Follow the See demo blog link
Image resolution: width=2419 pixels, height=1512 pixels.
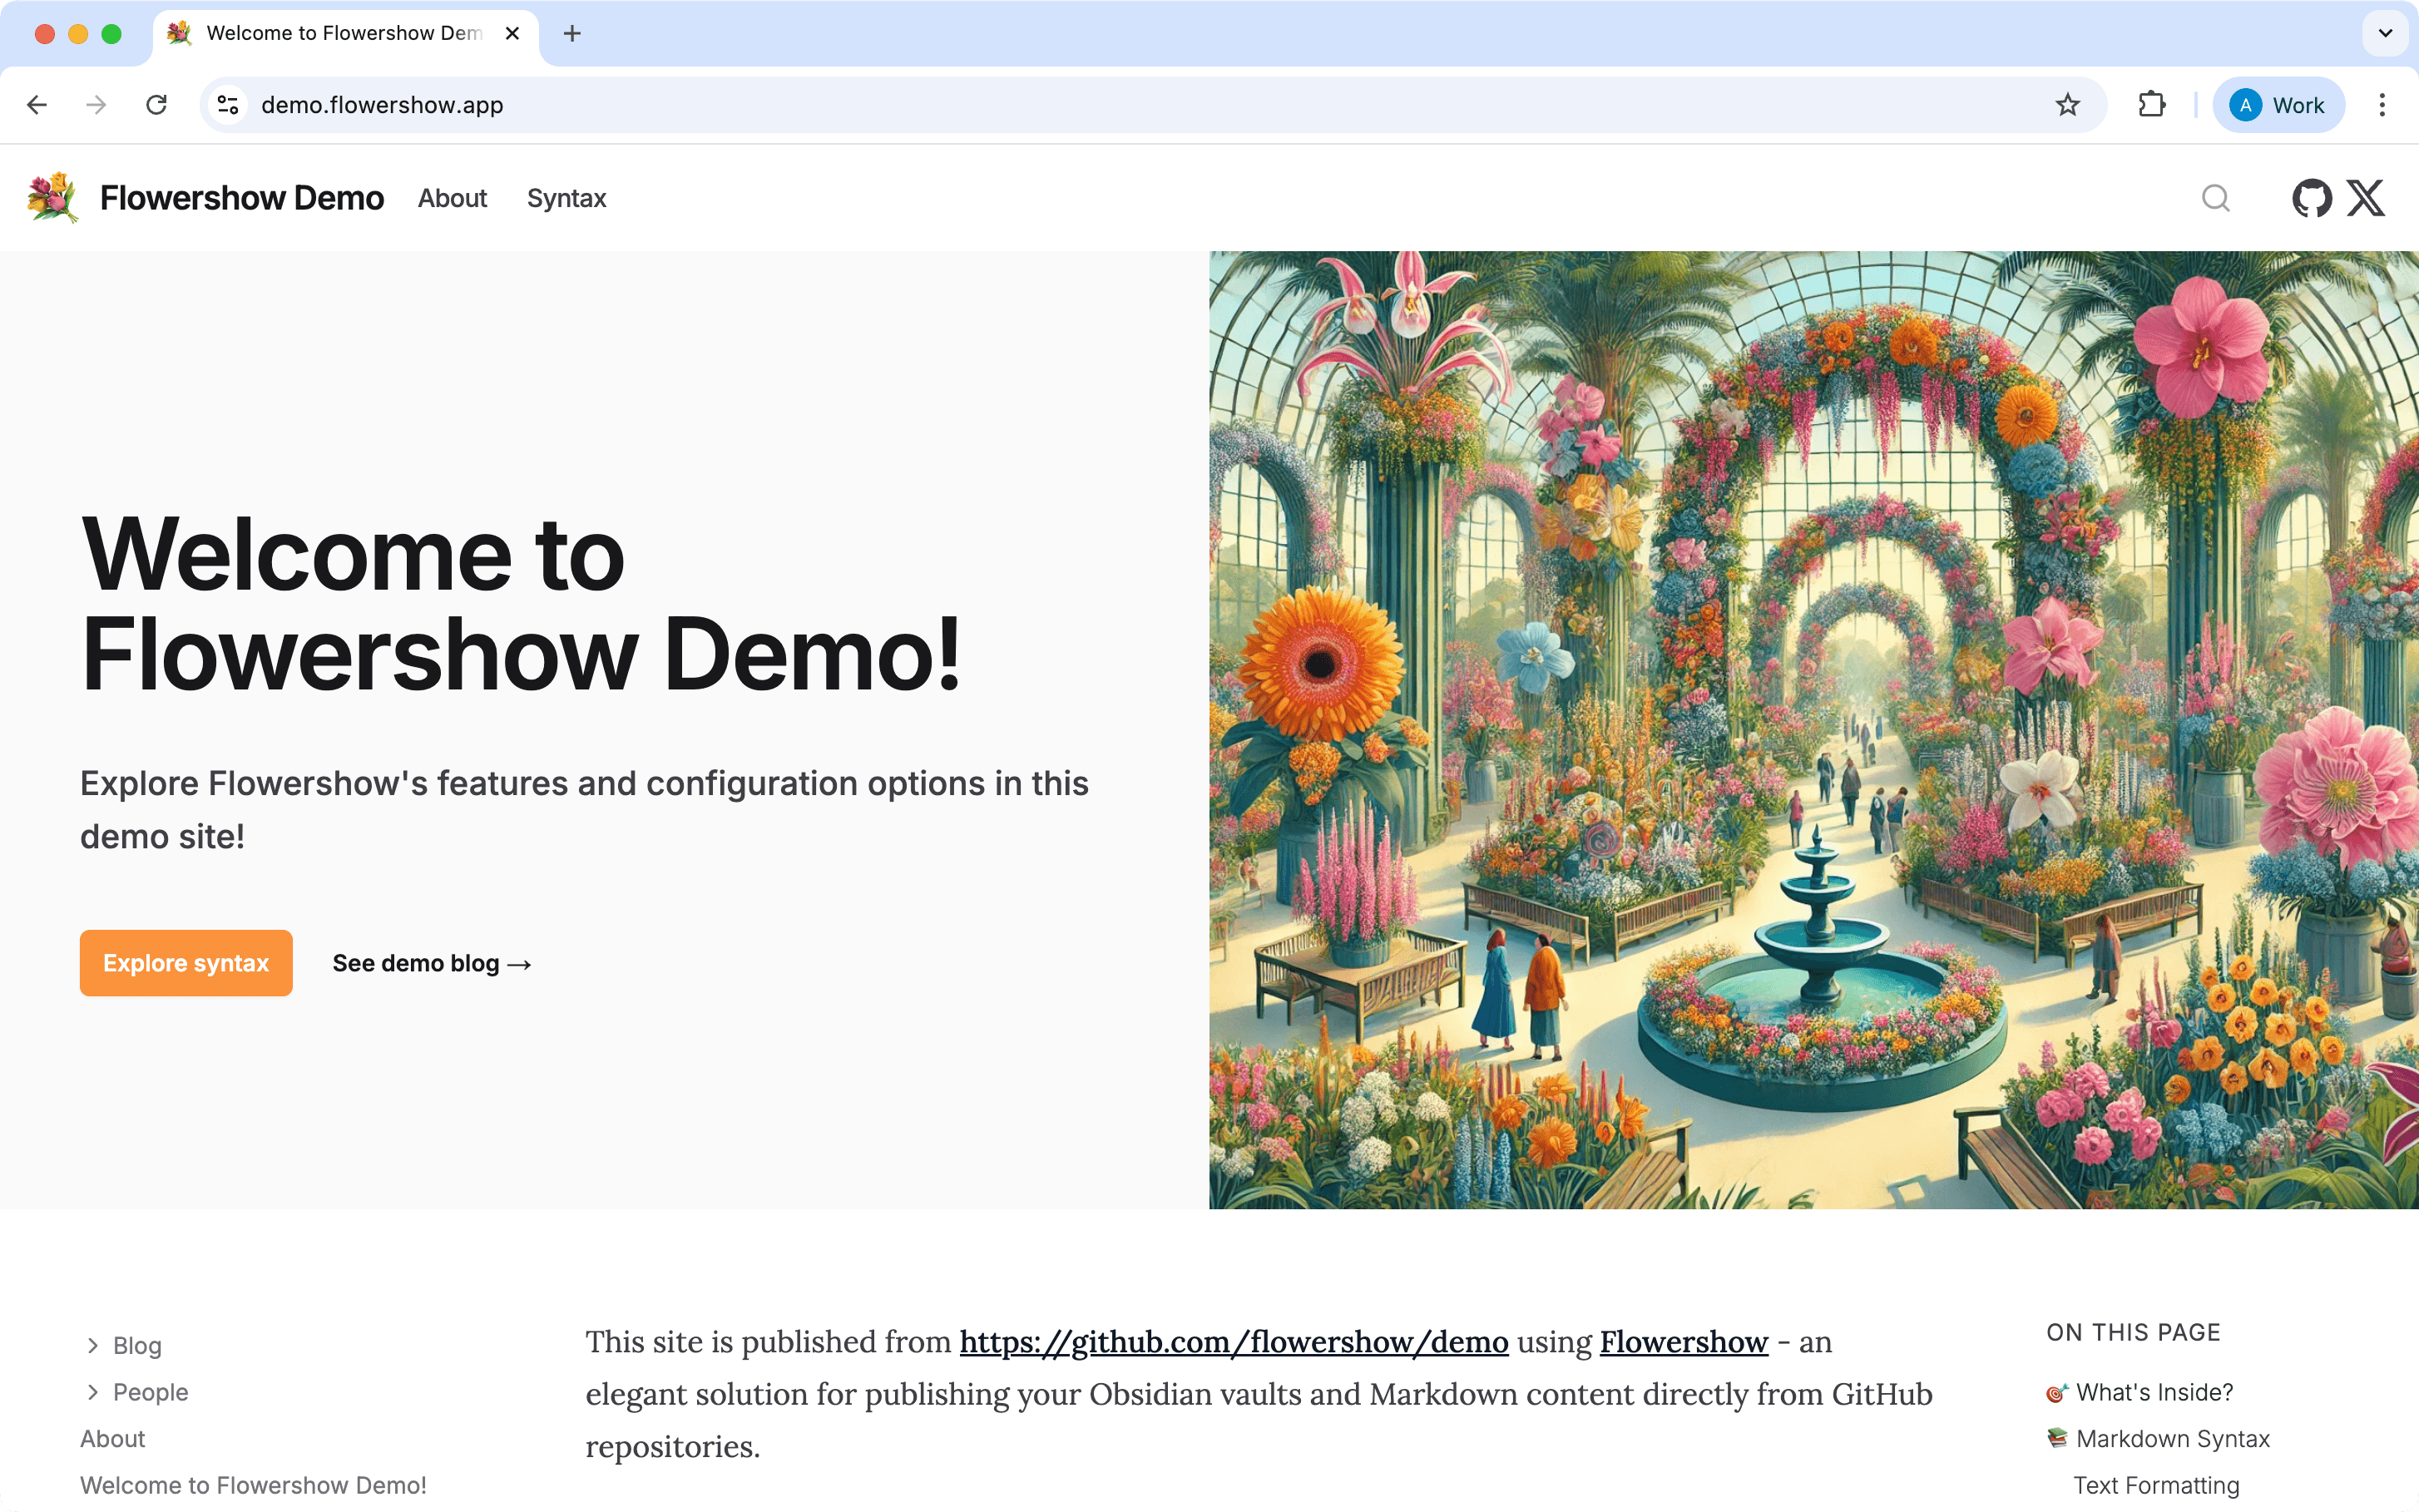431,963
